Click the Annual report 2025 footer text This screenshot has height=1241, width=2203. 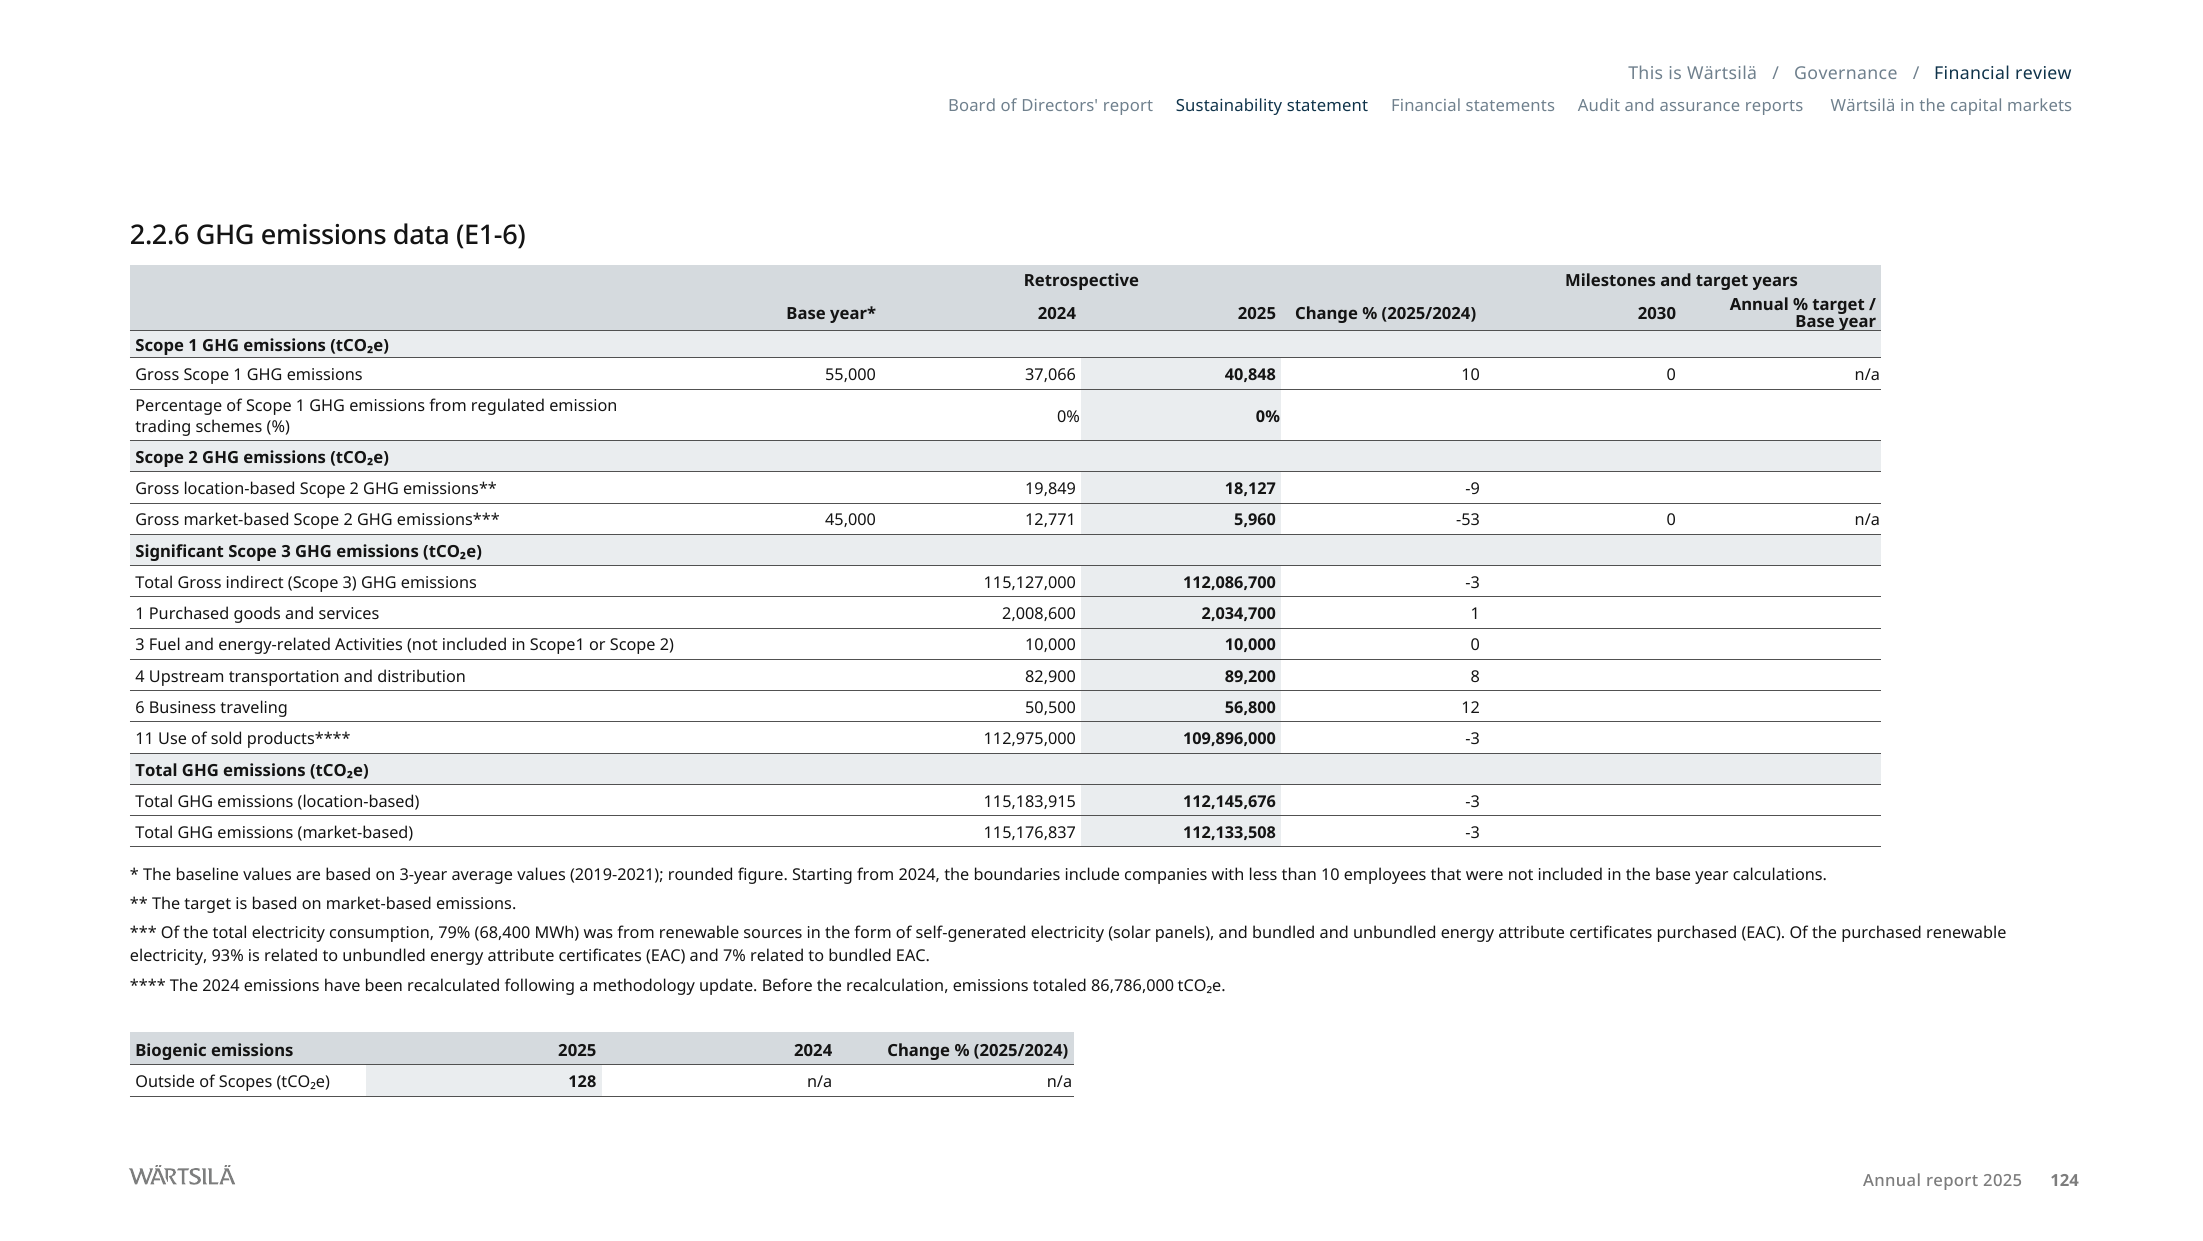coord(1942,1180)
